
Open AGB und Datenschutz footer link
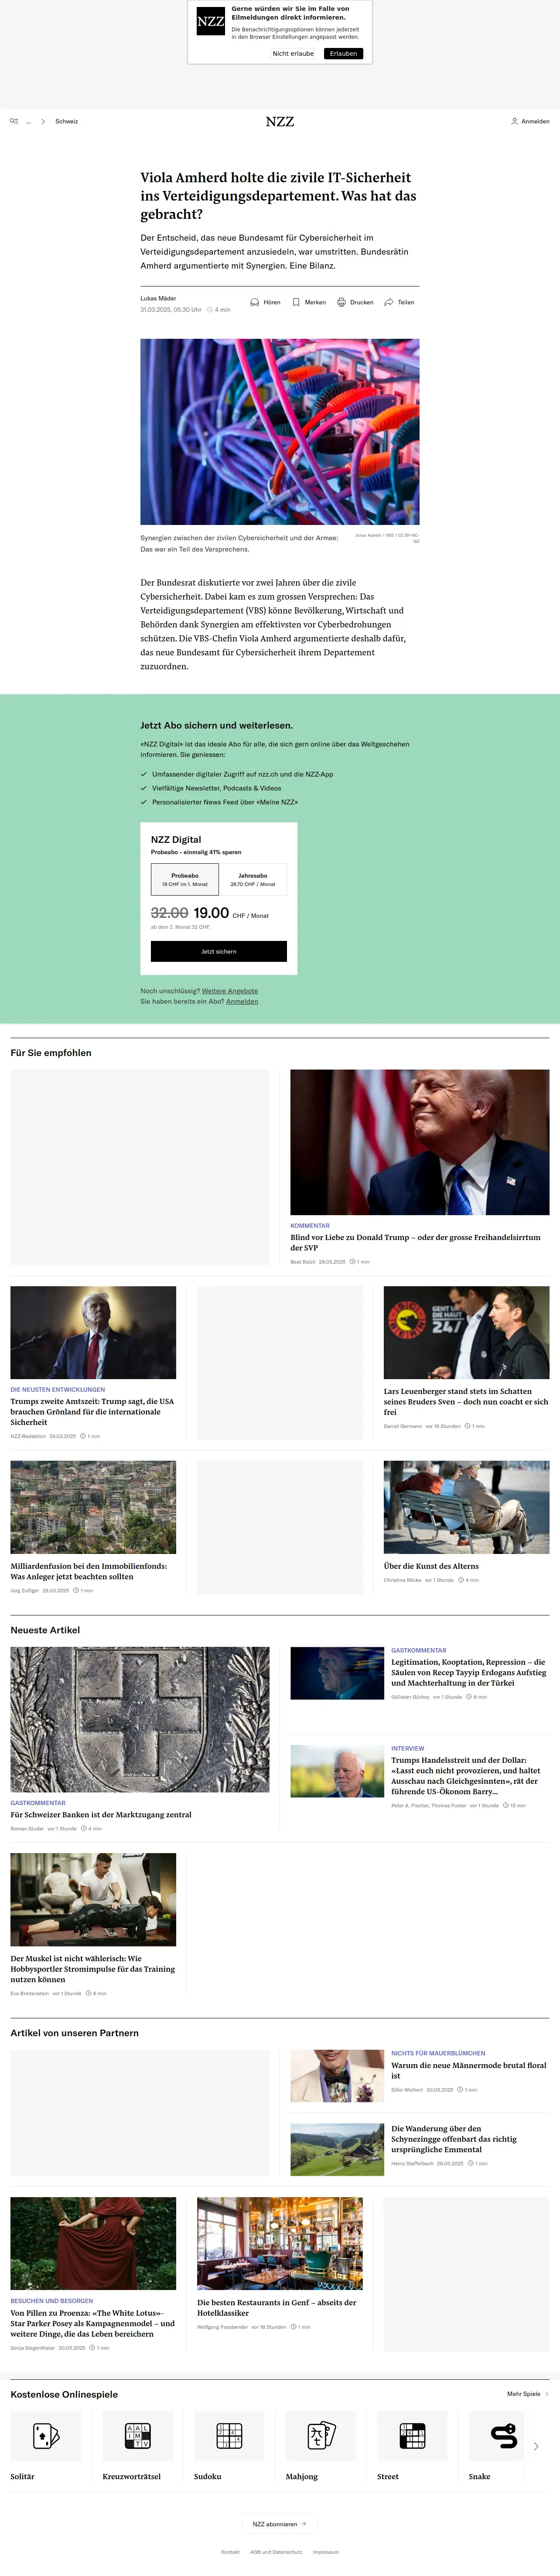tap(276, 2552)
